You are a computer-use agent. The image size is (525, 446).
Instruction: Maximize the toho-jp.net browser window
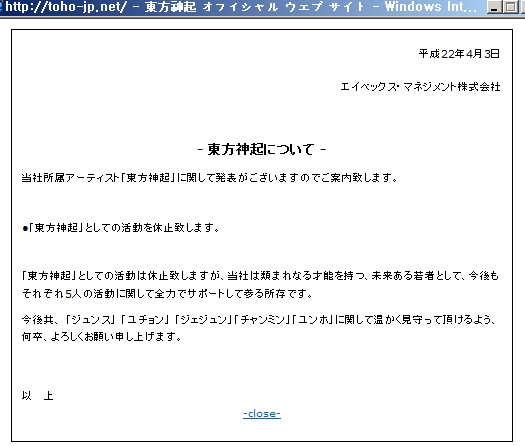[510, 7]
